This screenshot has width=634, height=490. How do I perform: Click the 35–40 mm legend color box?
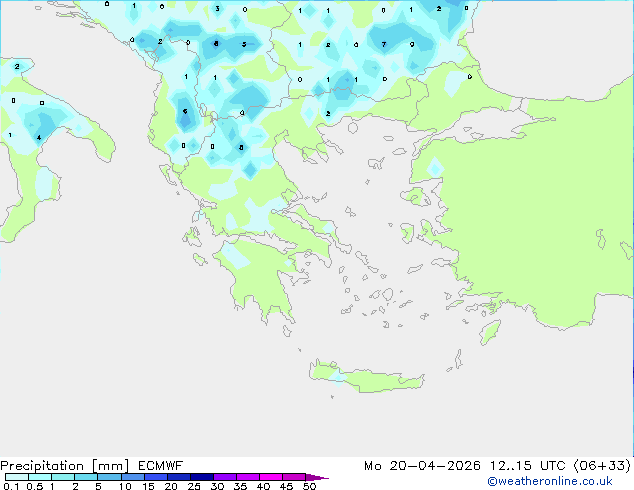point(247,477)
